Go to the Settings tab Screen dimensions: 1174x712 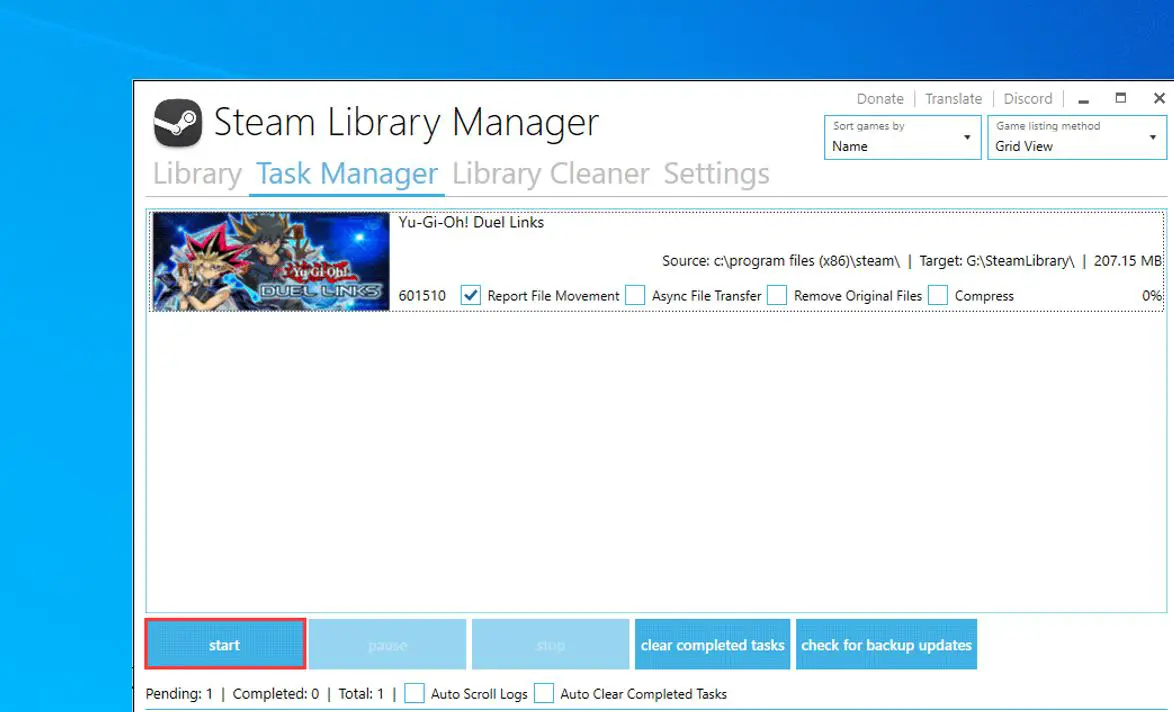tap(716, 174)
